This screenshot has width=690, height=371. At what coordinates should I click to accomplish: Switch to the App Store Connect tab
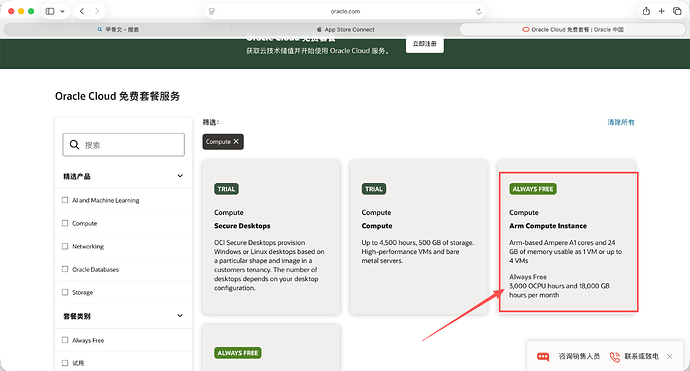click(x=345, y=29)
